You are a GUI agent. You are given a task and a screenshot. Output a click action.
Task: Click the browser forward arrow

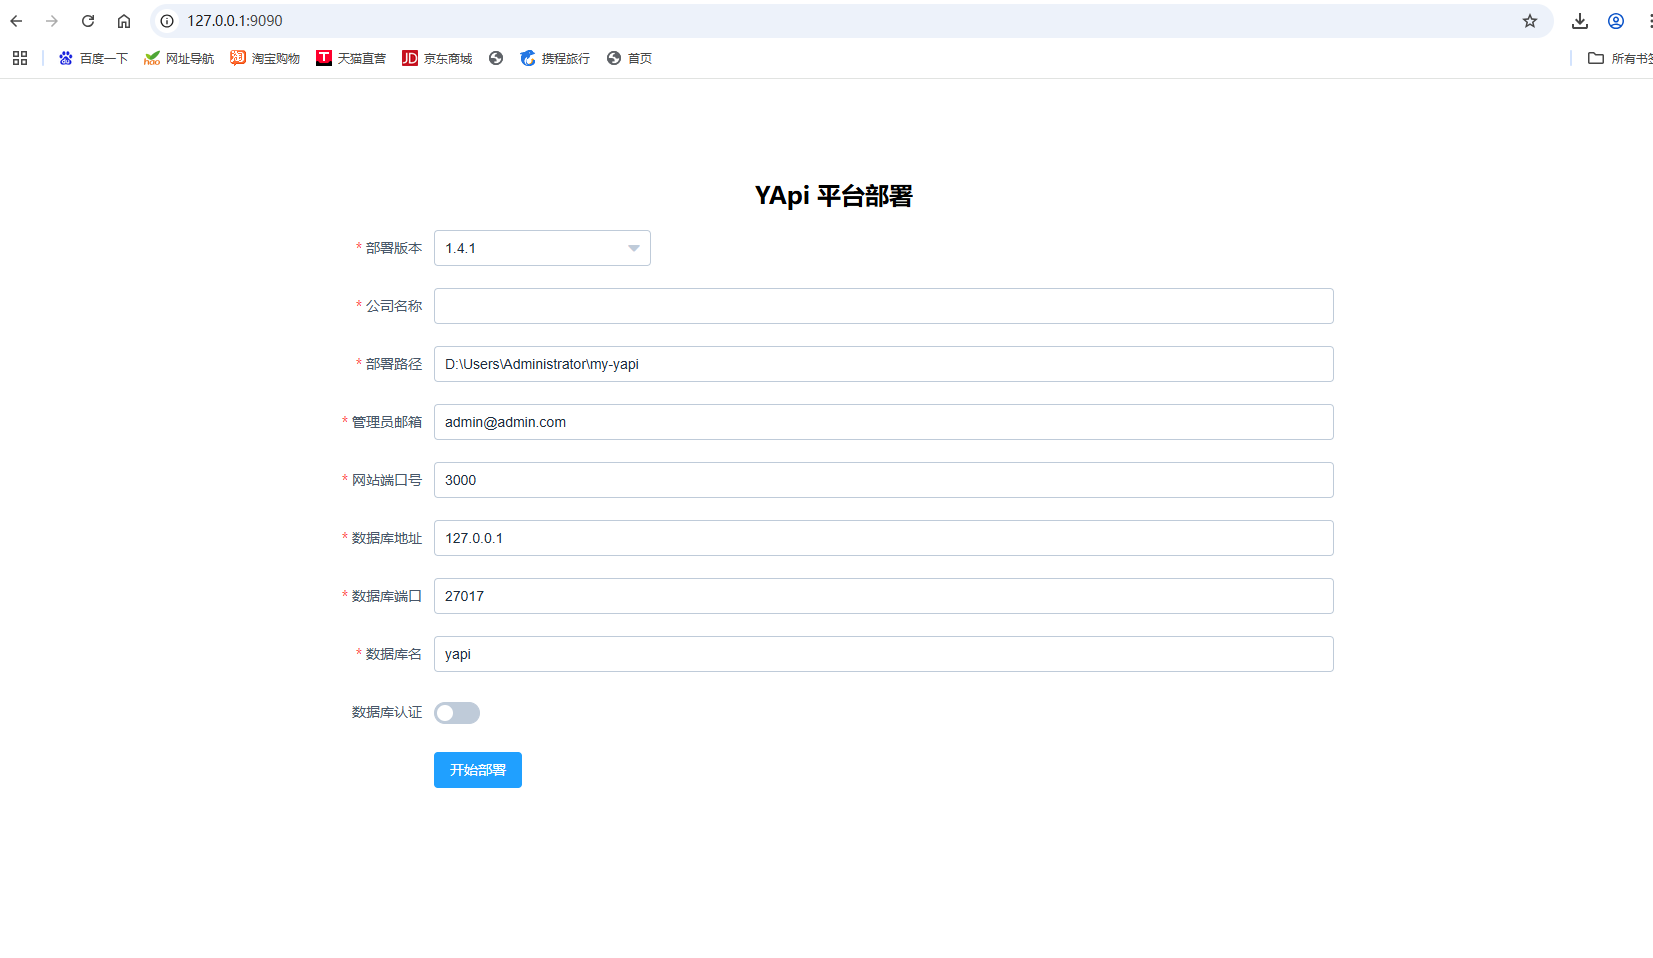pyautogui.click(x=52, y=21)
